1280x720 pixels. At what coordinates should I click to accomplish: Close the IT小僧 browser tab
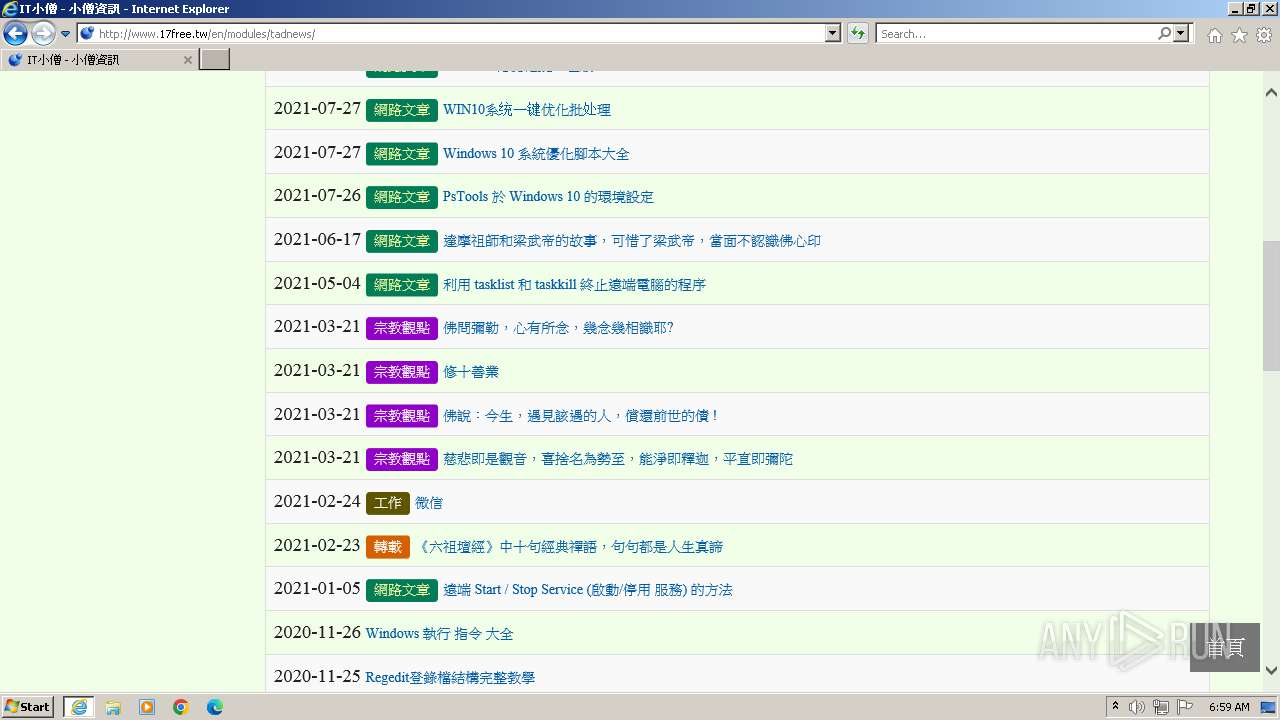point(187,60)
